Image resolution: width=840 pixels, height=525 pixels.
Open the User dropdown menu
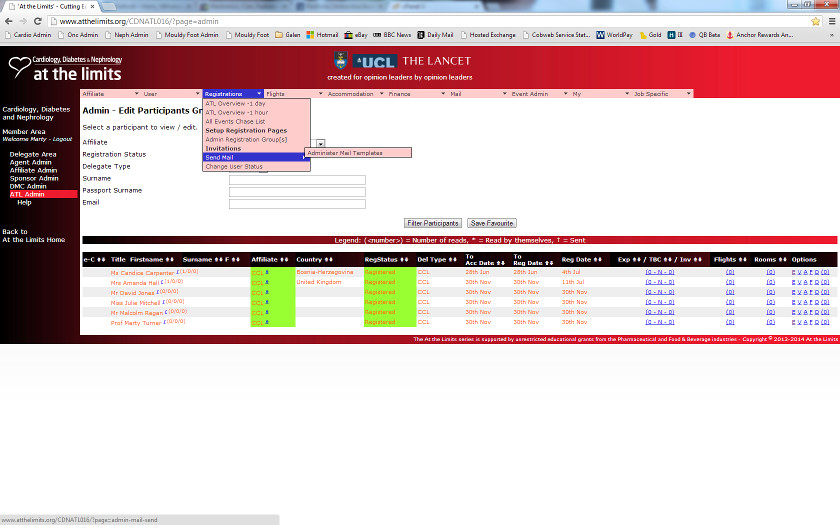pos(171,94)
